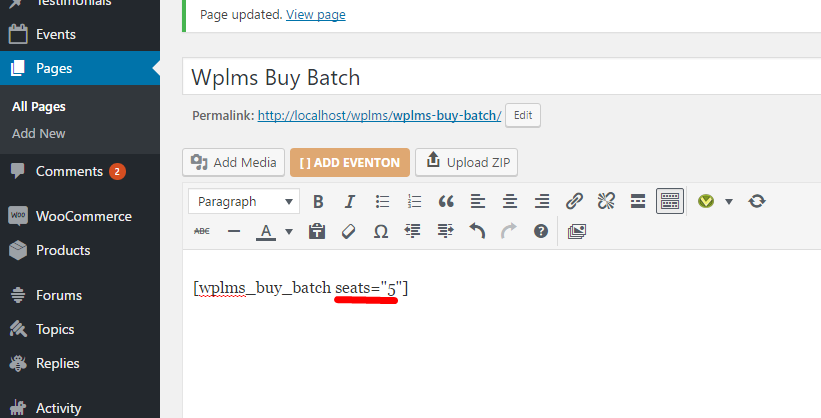Open the text color picker arrow
This screenshot has height=418, width=821.
pyautogui.click(x=289, y=231)
